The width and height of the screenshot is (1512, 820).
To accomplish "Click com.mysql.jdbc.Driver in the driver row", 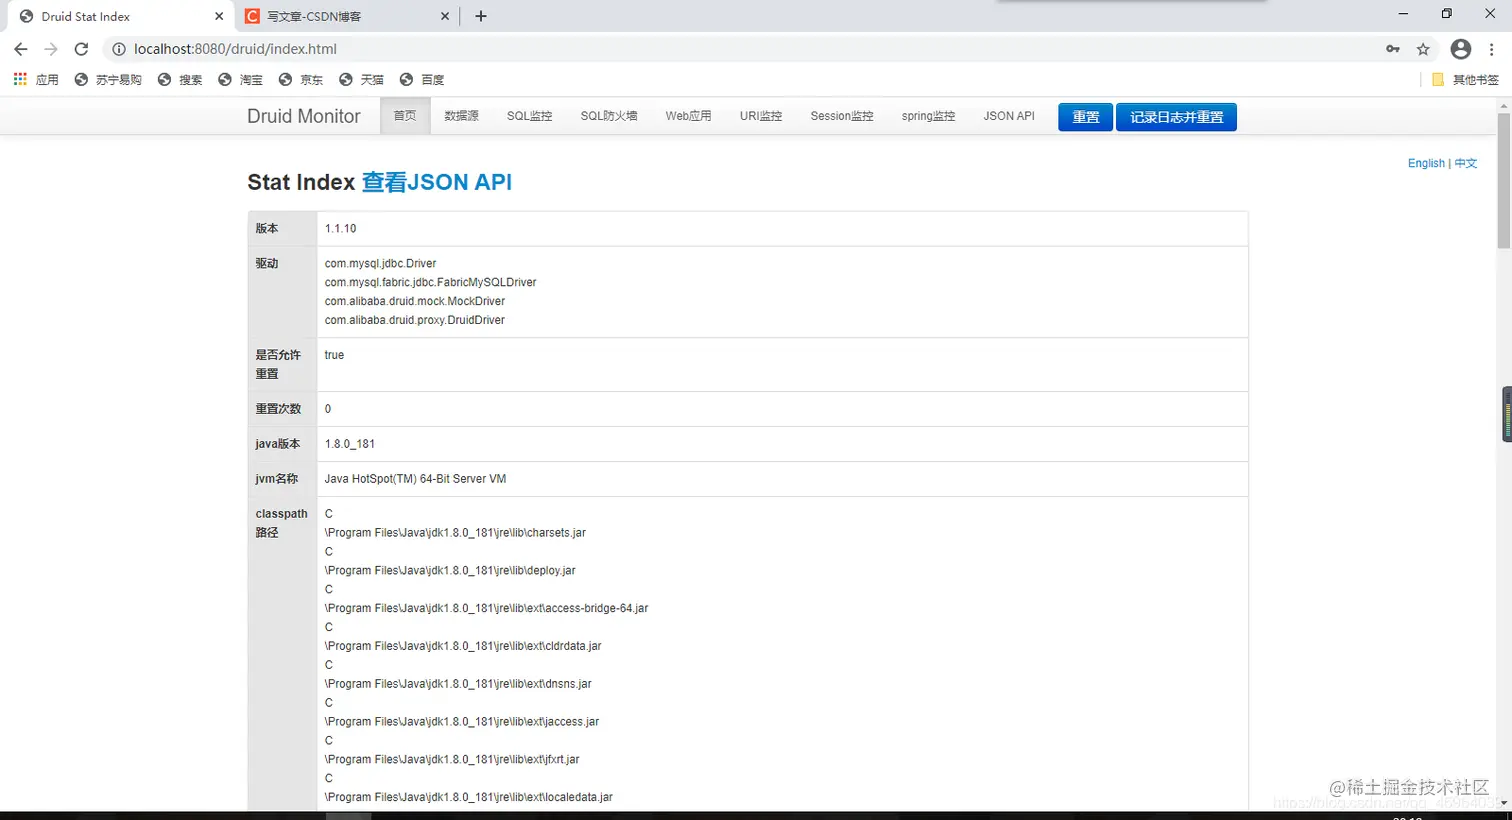I will 380,263.
